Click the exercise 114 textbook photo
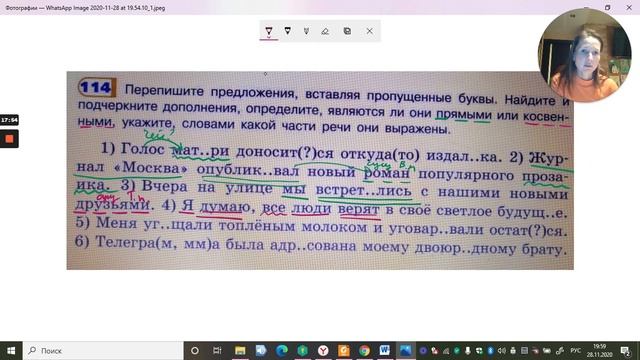This screenshot has height=360, width=640. (x=320, y=171)
